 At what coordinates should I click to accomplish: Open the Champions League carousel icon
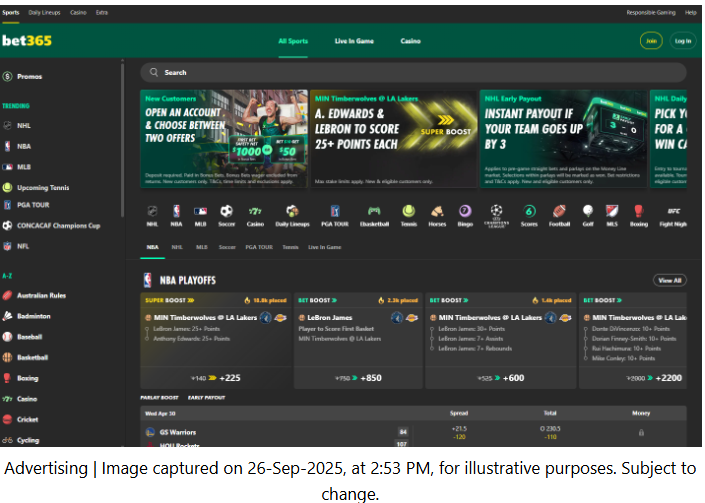(496, 216)
